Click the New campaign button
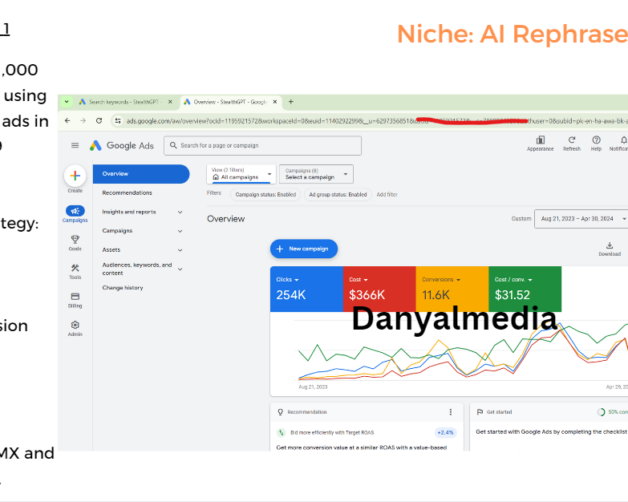This screenshot has height=502, width=628. coord(304,248)
